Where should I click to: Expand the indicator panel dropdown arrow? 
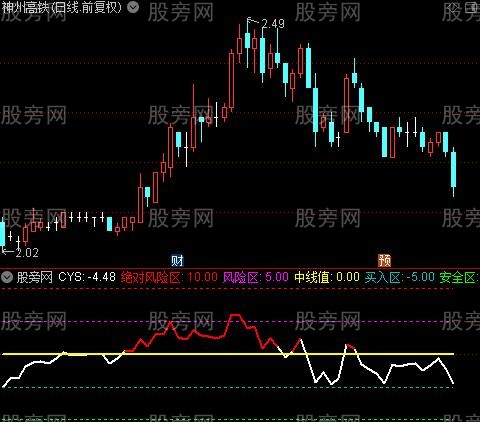click(7, 277)
